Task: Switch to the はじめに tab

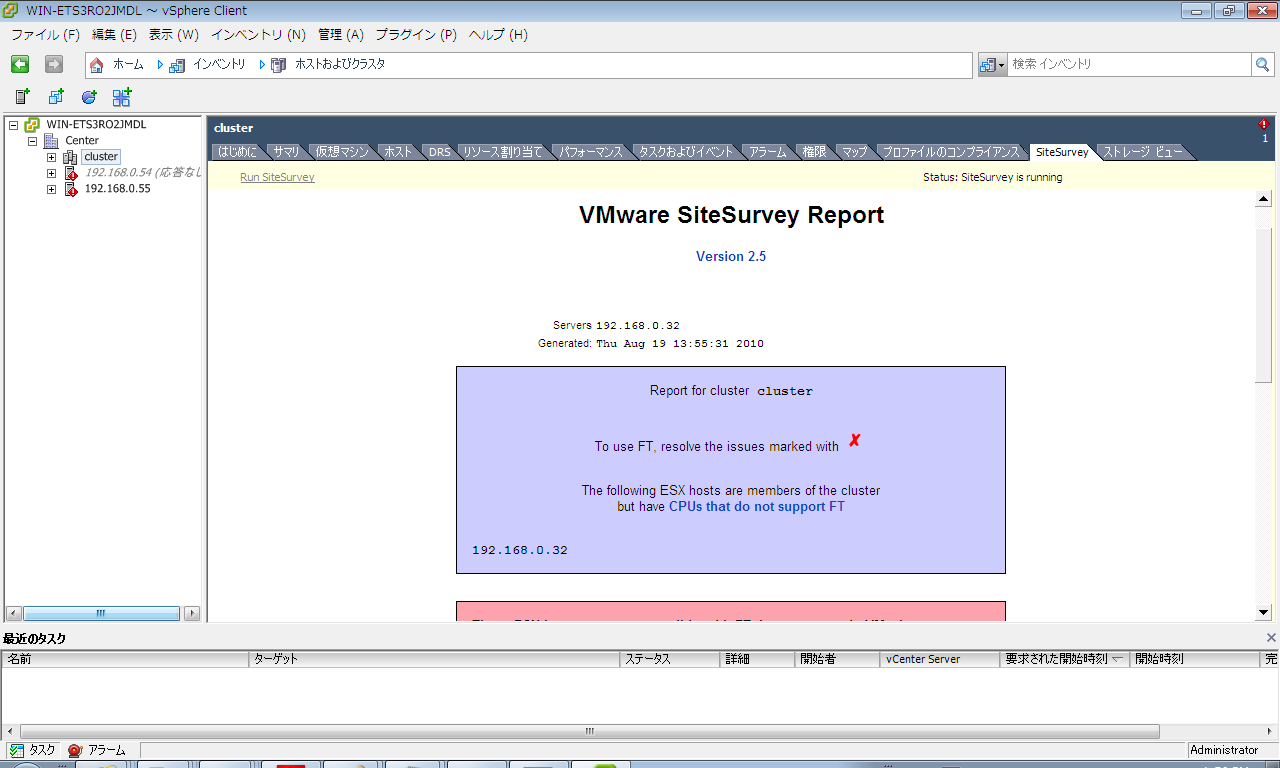Action: pyautogui.click(x=237, y=152)
